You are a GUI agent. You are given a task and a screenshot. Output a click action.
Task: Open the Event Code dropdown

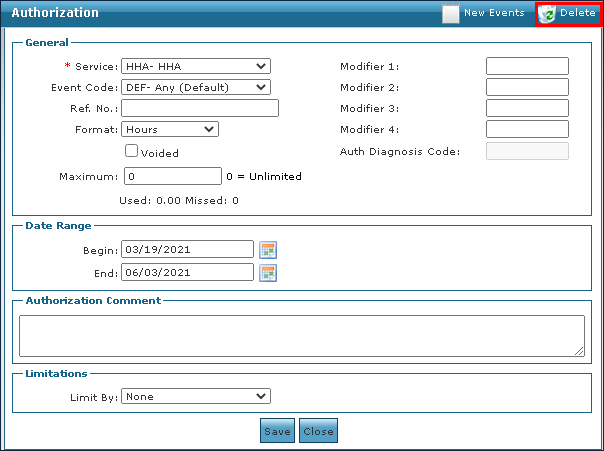point(196,87)
